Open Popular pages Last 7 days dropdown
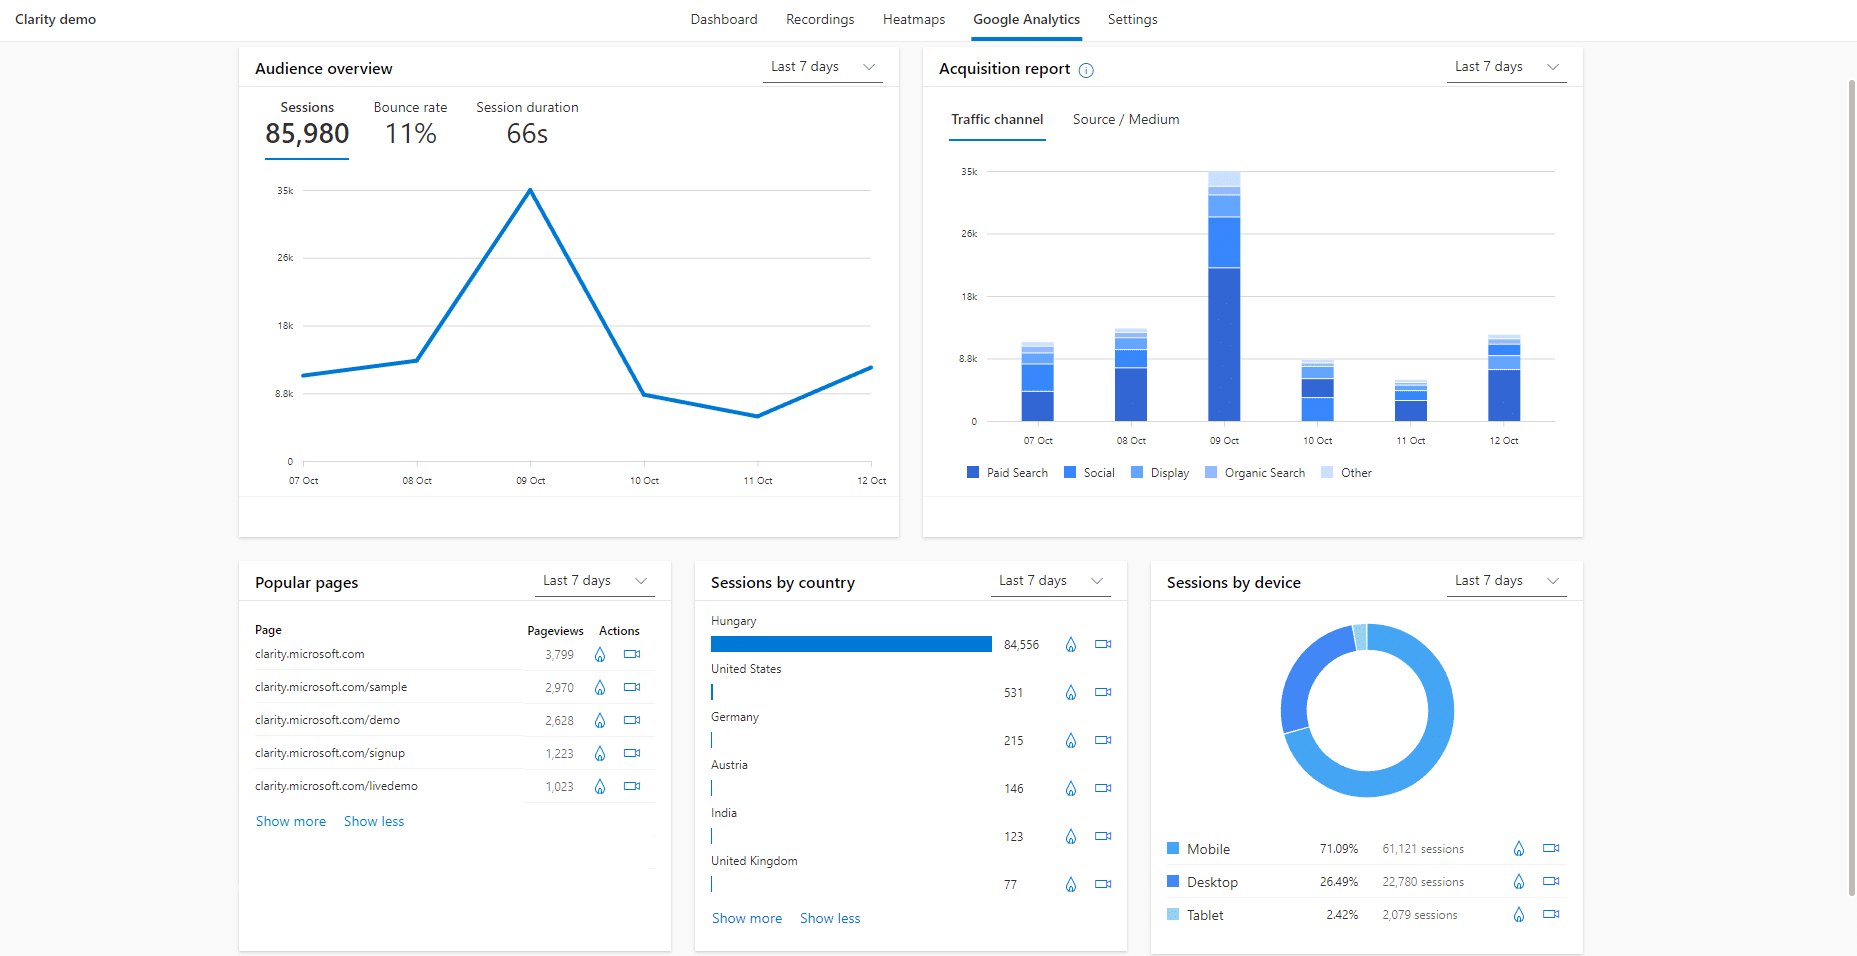 (x=594, y=581)
